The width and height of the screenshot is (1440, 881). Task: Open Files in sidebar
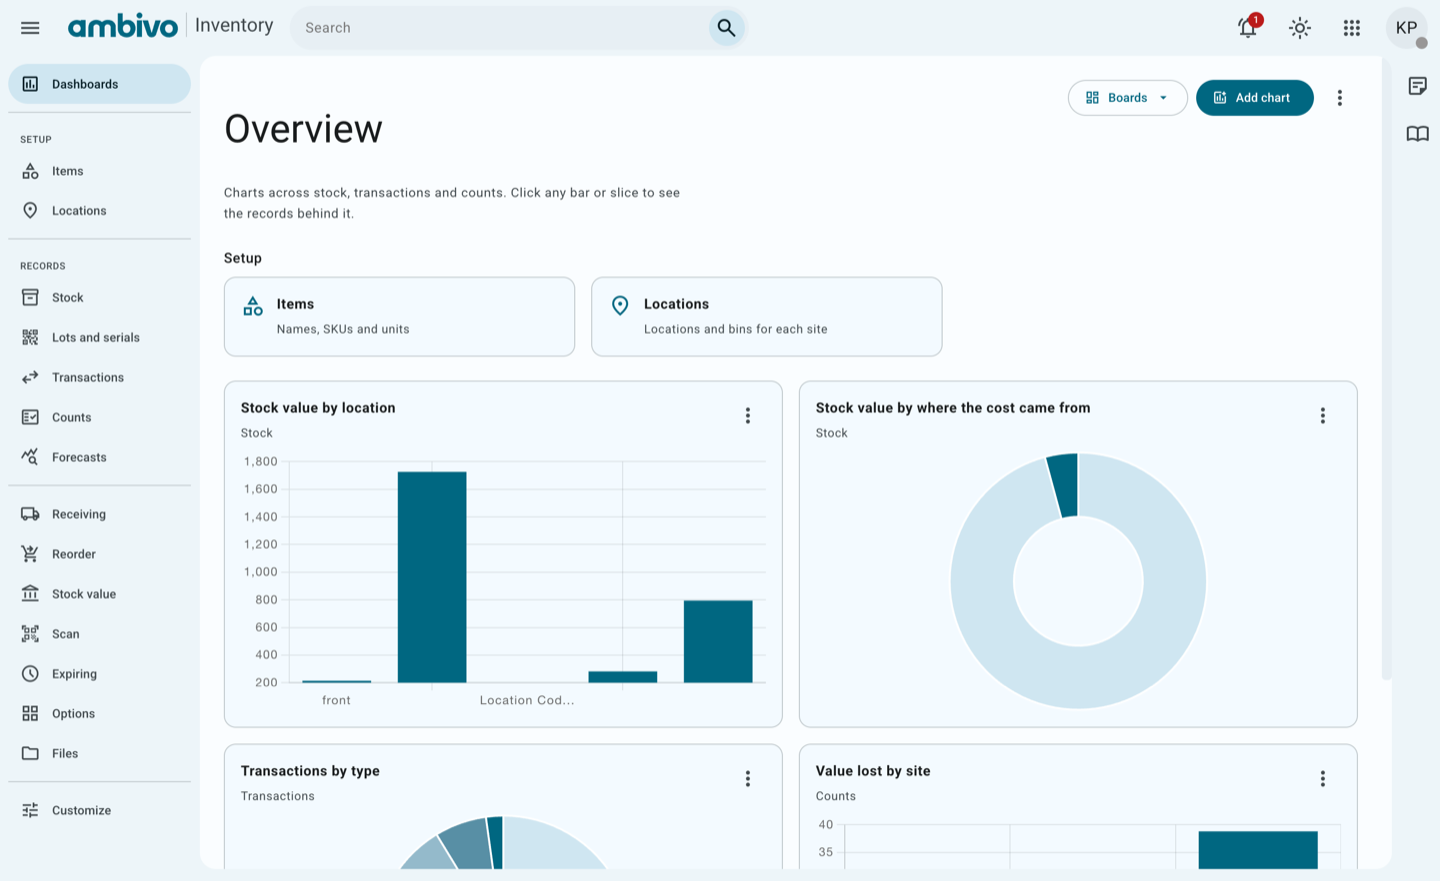click(99, 754)
